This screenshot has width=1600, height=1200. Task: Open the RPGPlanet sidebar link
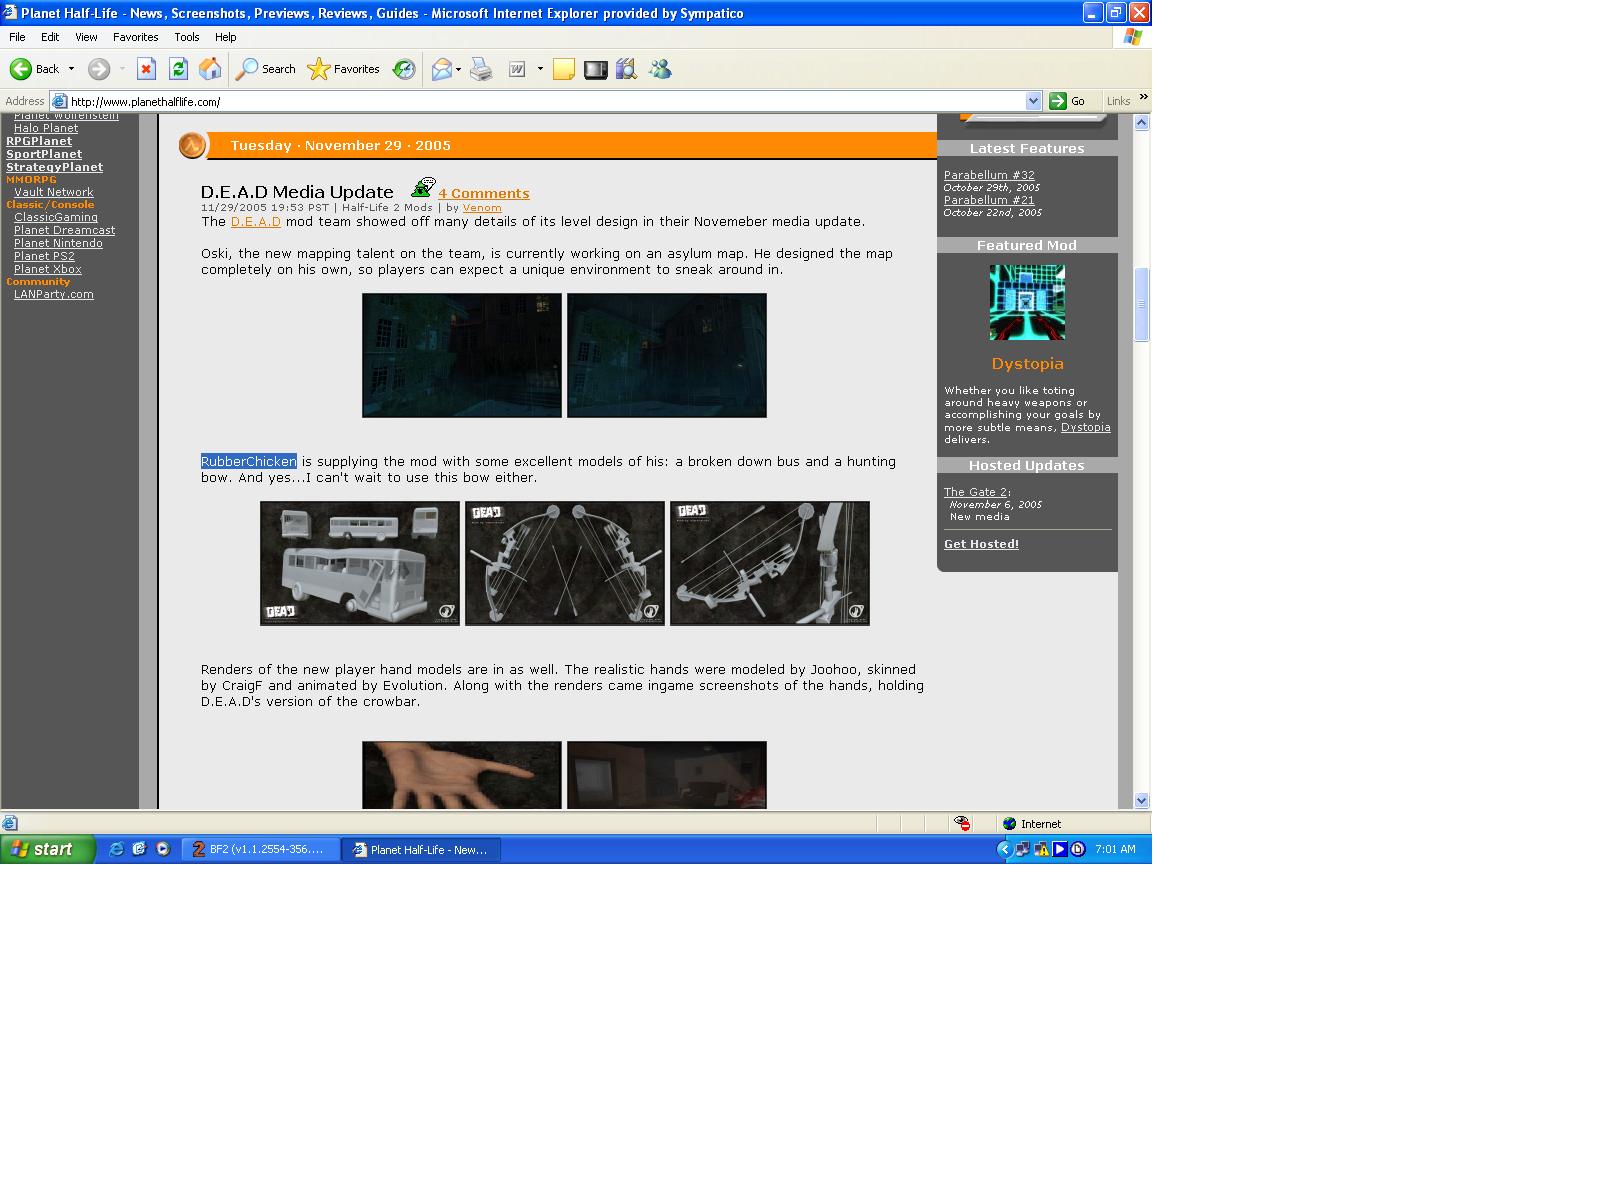39,141
